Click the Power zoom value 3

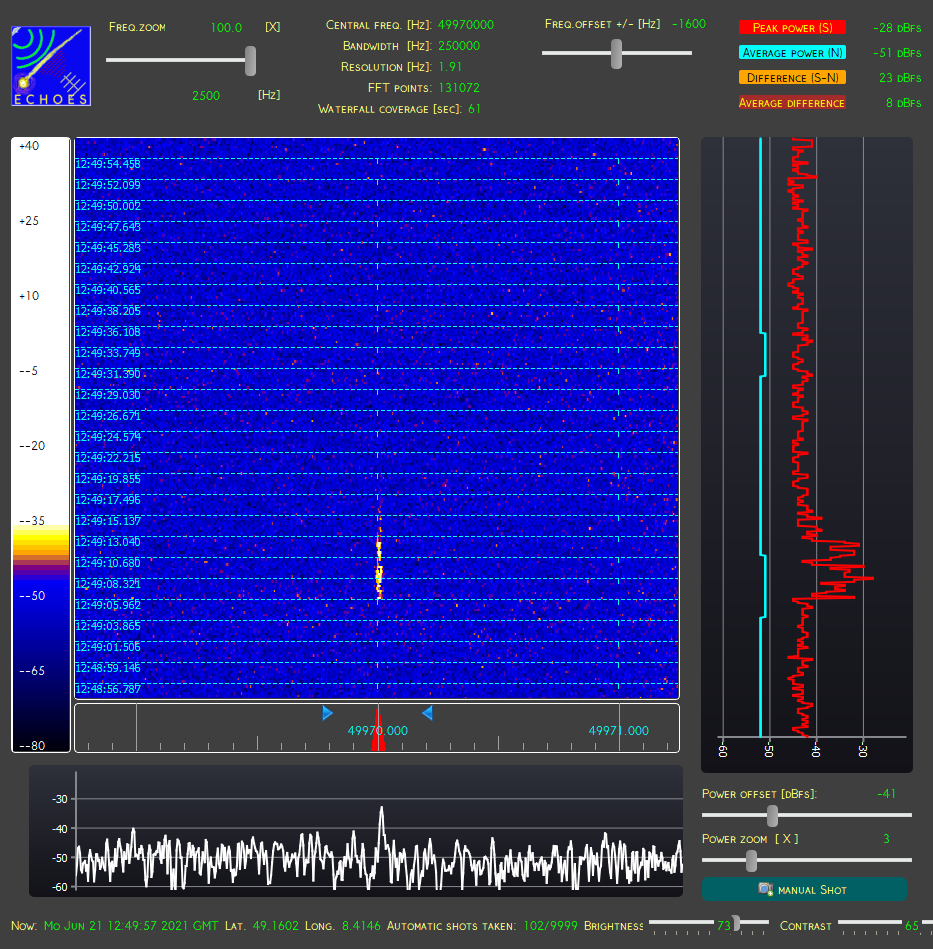coord(886,839)
